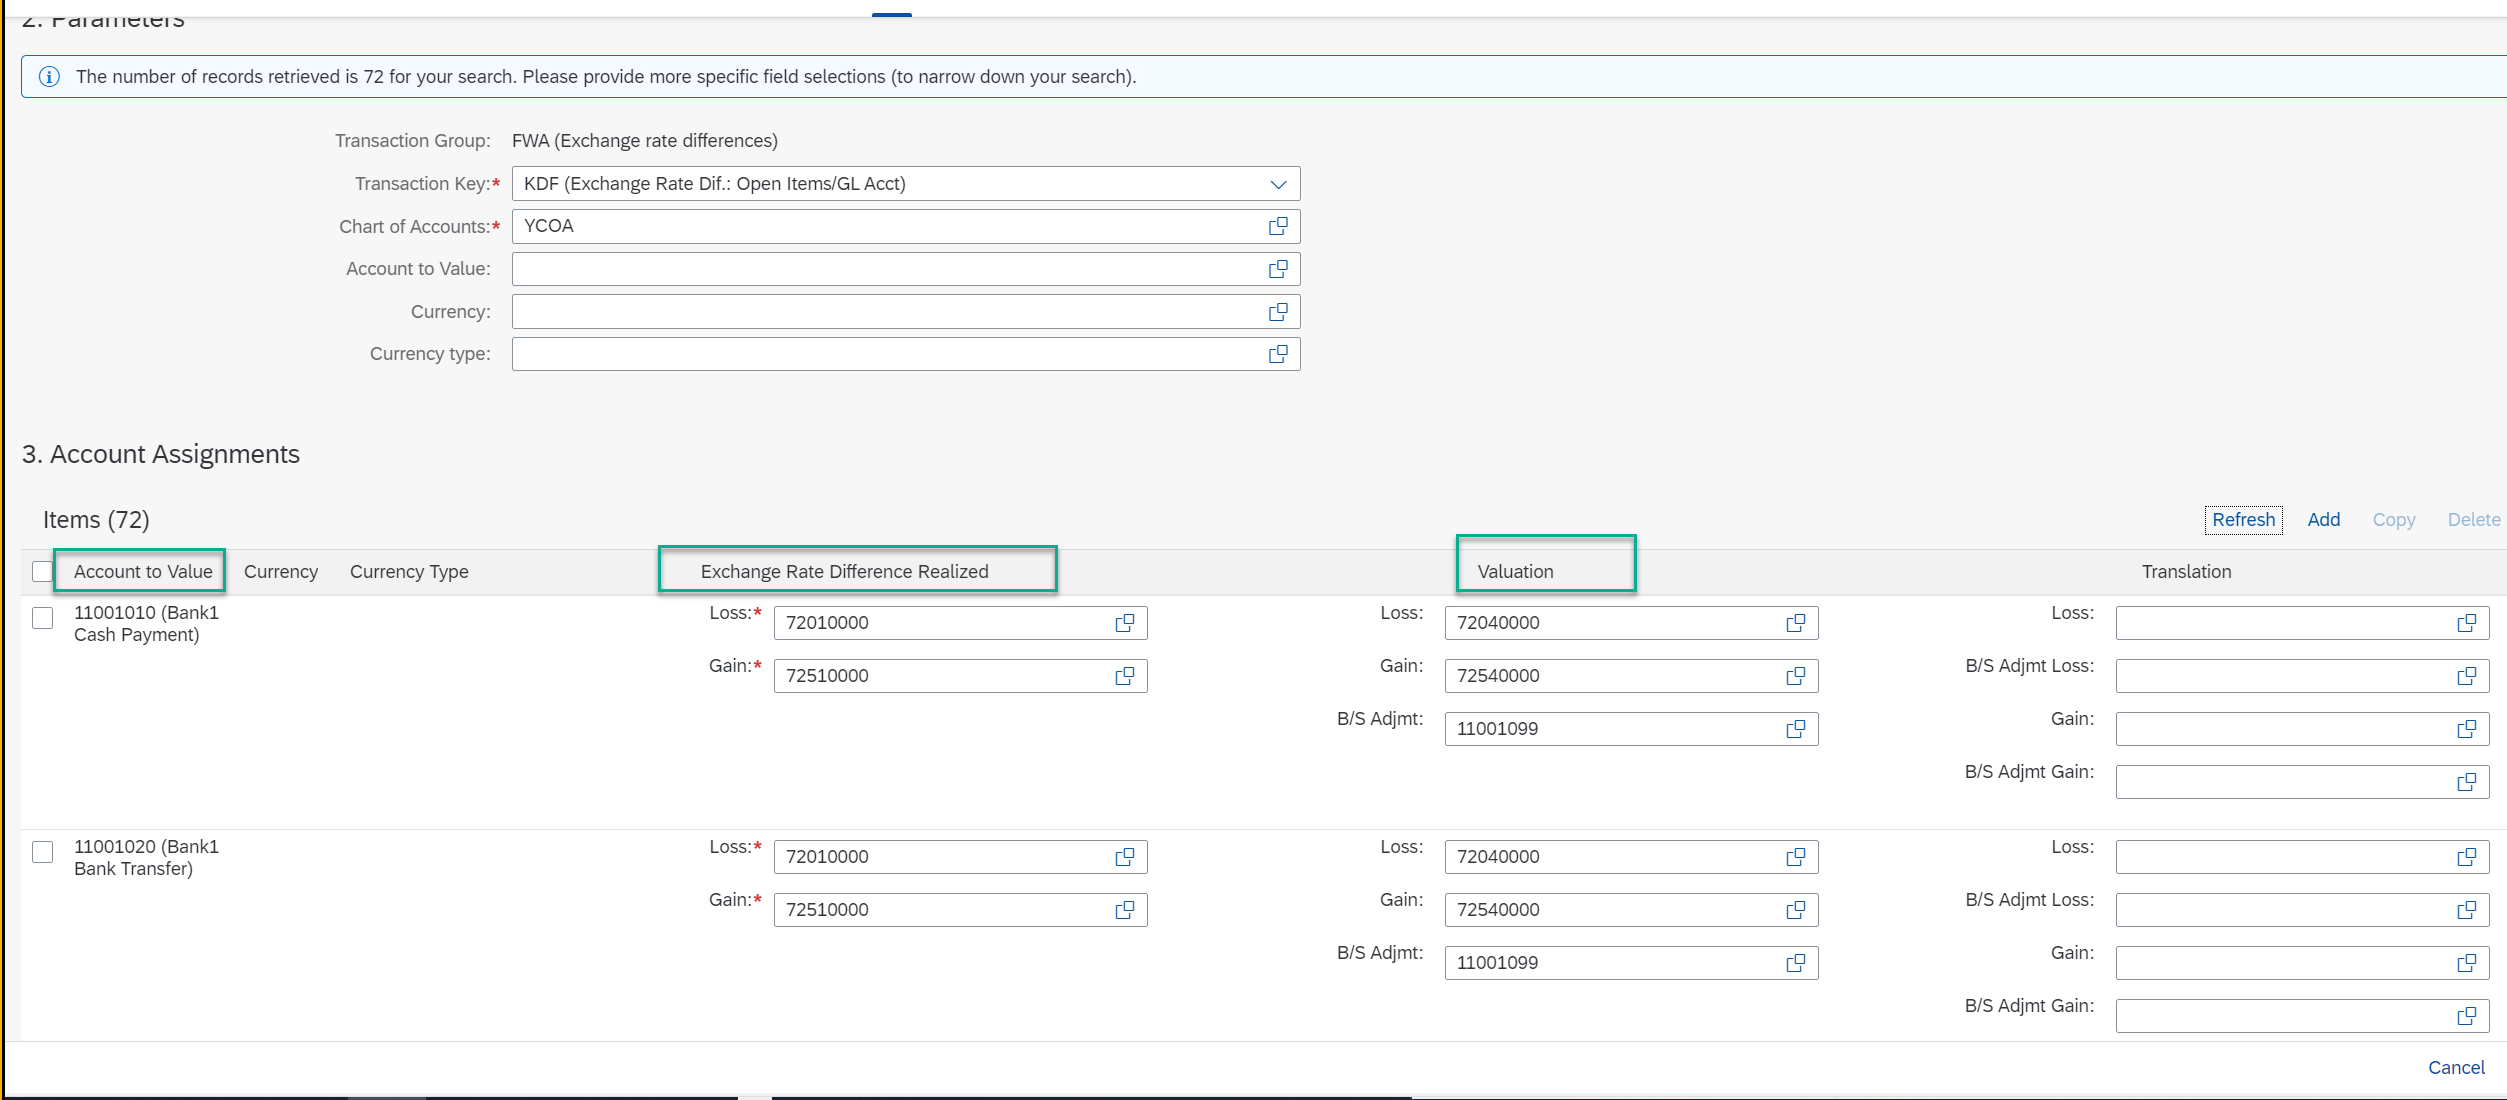Select all items with header checkbox
This screenshot has height=1100, width=2507.
pyautogui.click(x=42, y=571)
